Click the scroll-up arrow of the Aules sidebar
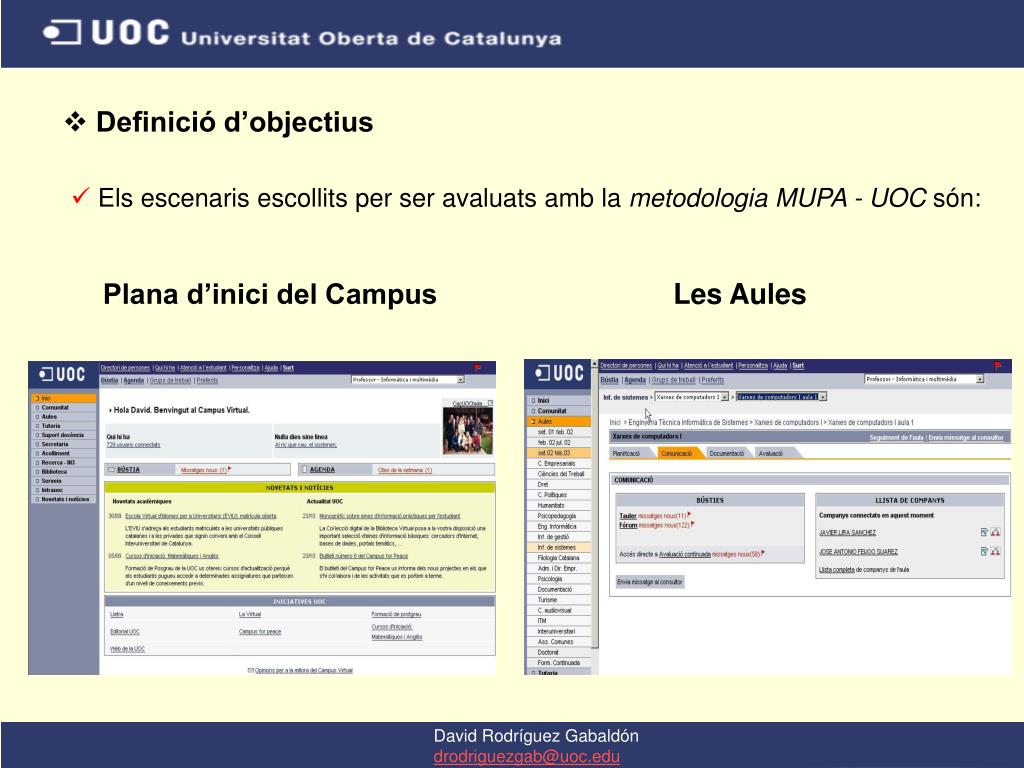1024x768 pixels. pos(595,363)
